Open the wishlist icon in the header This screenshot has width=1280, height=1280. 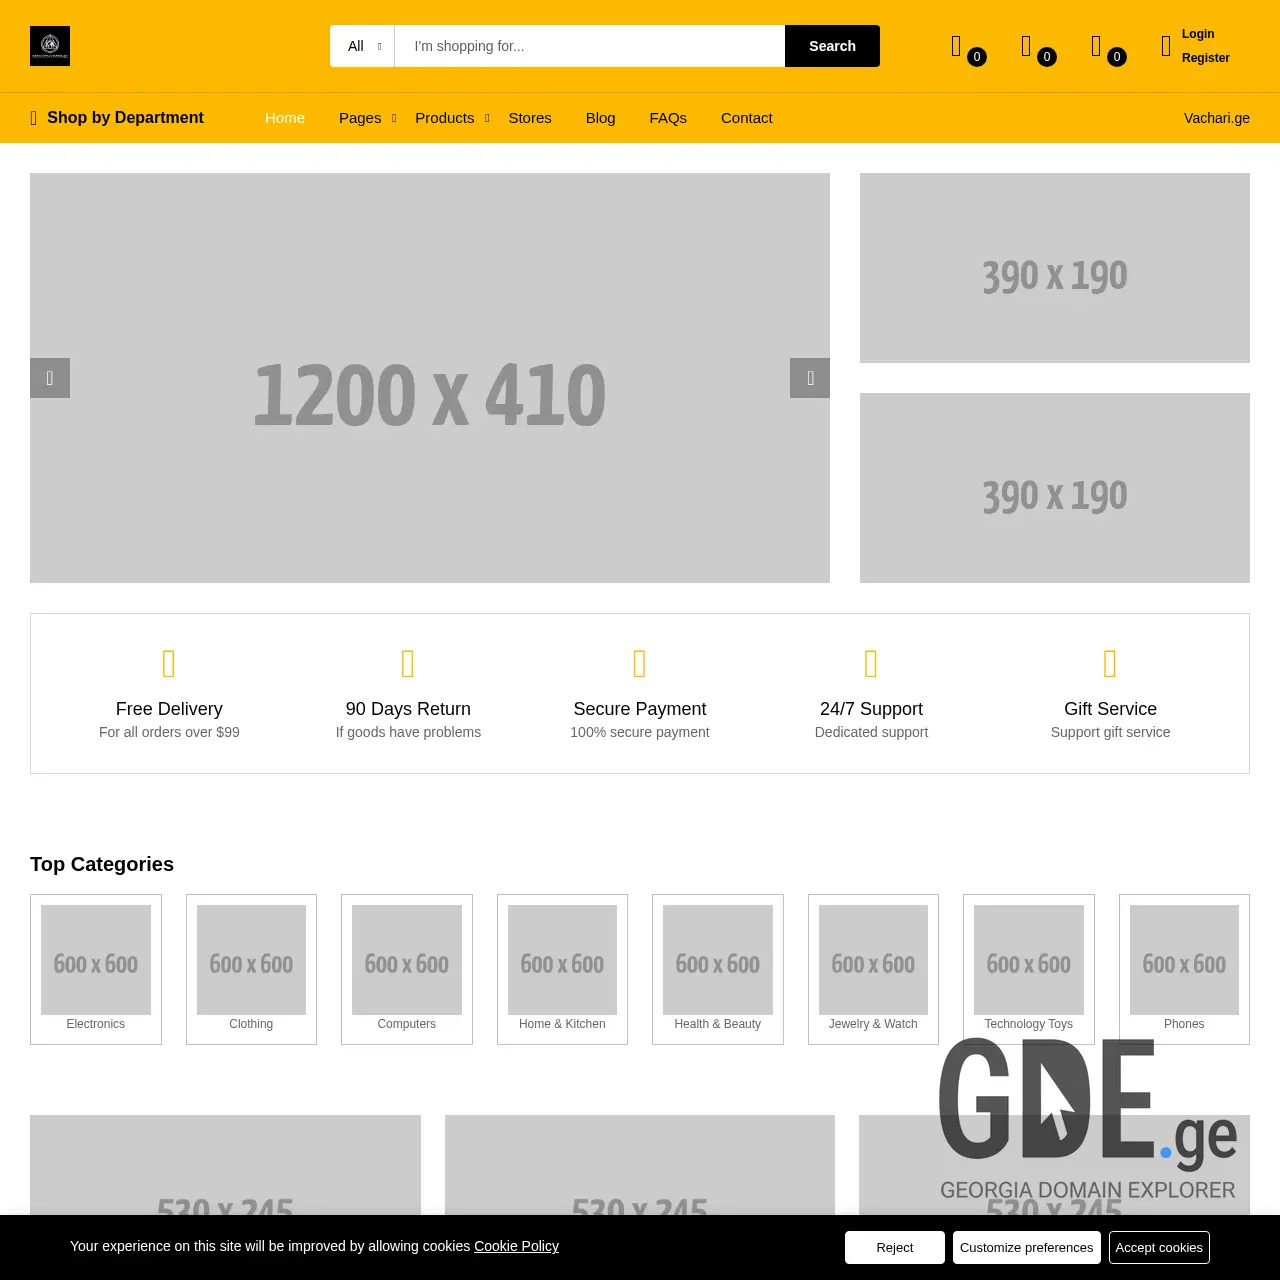pyautogui.click(x=1024, y=45)
